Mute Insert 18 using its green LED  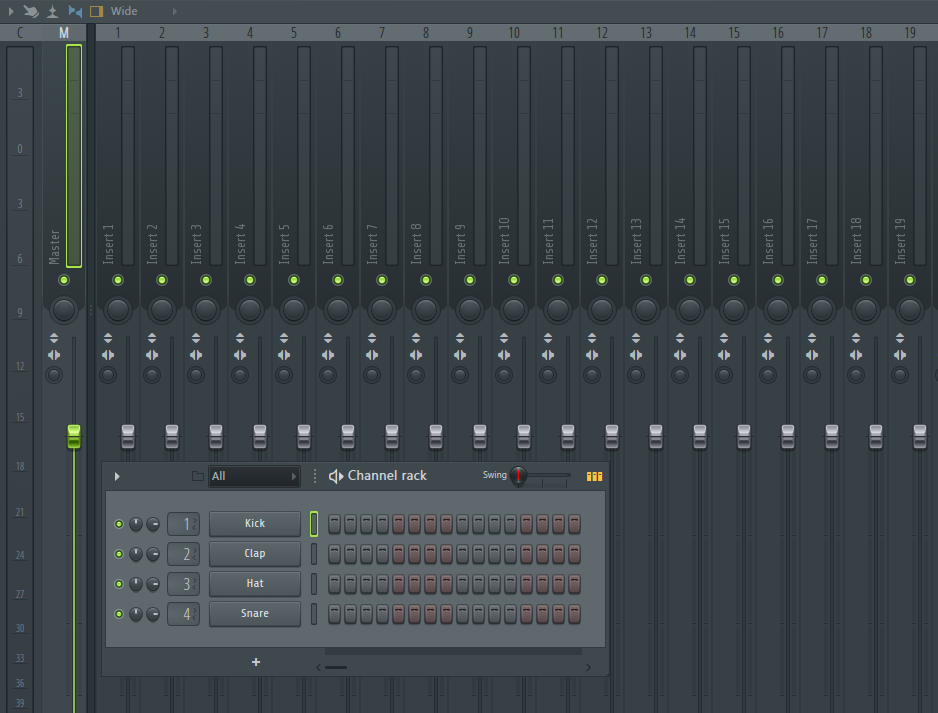tap(866, 280)
